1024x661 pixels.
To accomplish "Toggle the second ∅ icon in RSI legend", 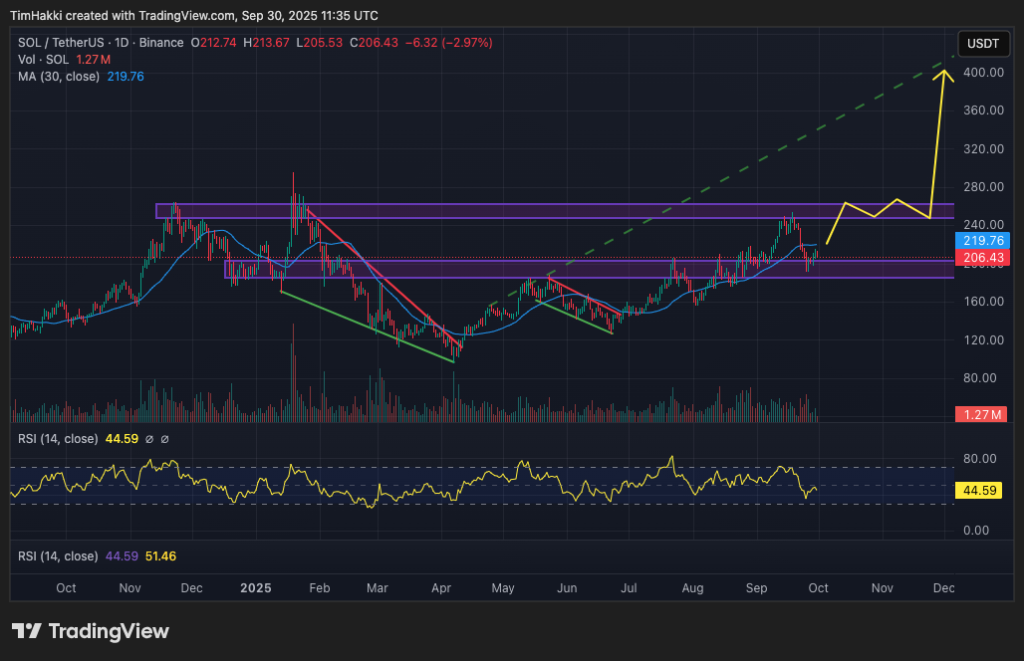I will coord(165,438).
